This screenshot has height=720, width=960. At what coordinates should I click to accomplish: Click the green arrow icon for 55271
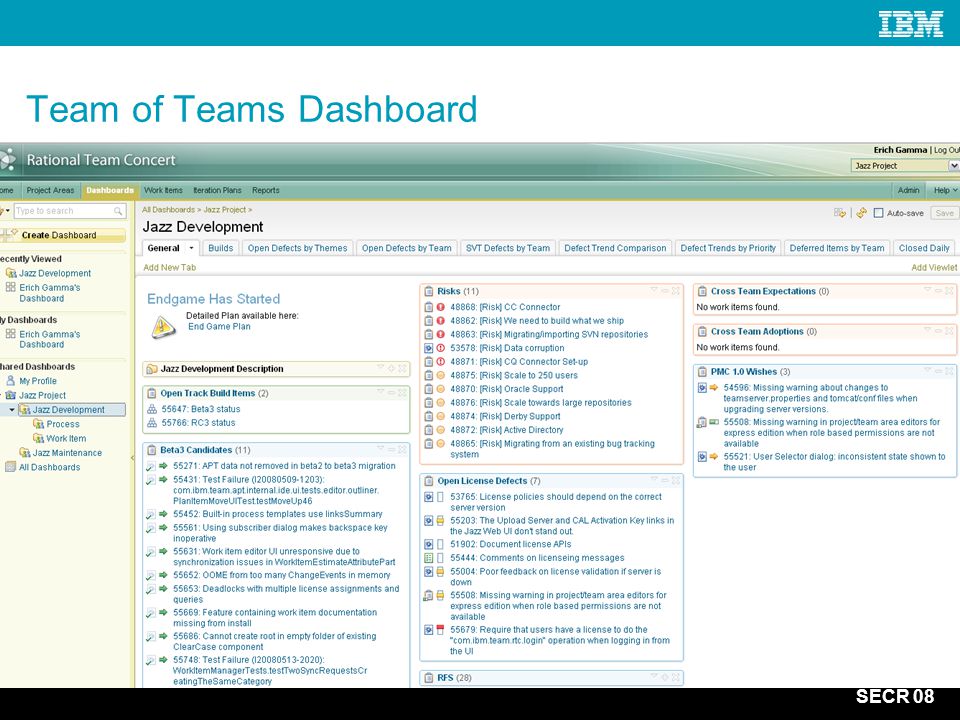[163, 466]
